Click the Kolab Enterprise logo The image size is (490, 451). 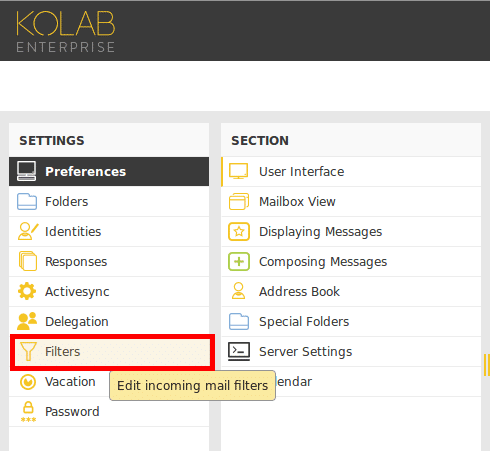[x=66, y=32]
